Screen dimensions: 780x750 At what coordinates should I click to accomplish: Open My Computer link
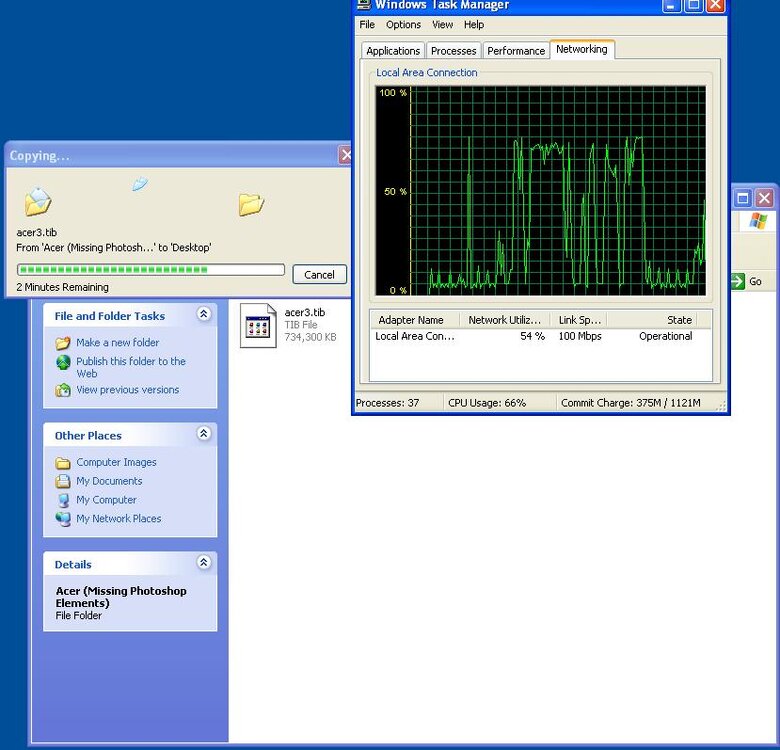click(x=106, y=500)
